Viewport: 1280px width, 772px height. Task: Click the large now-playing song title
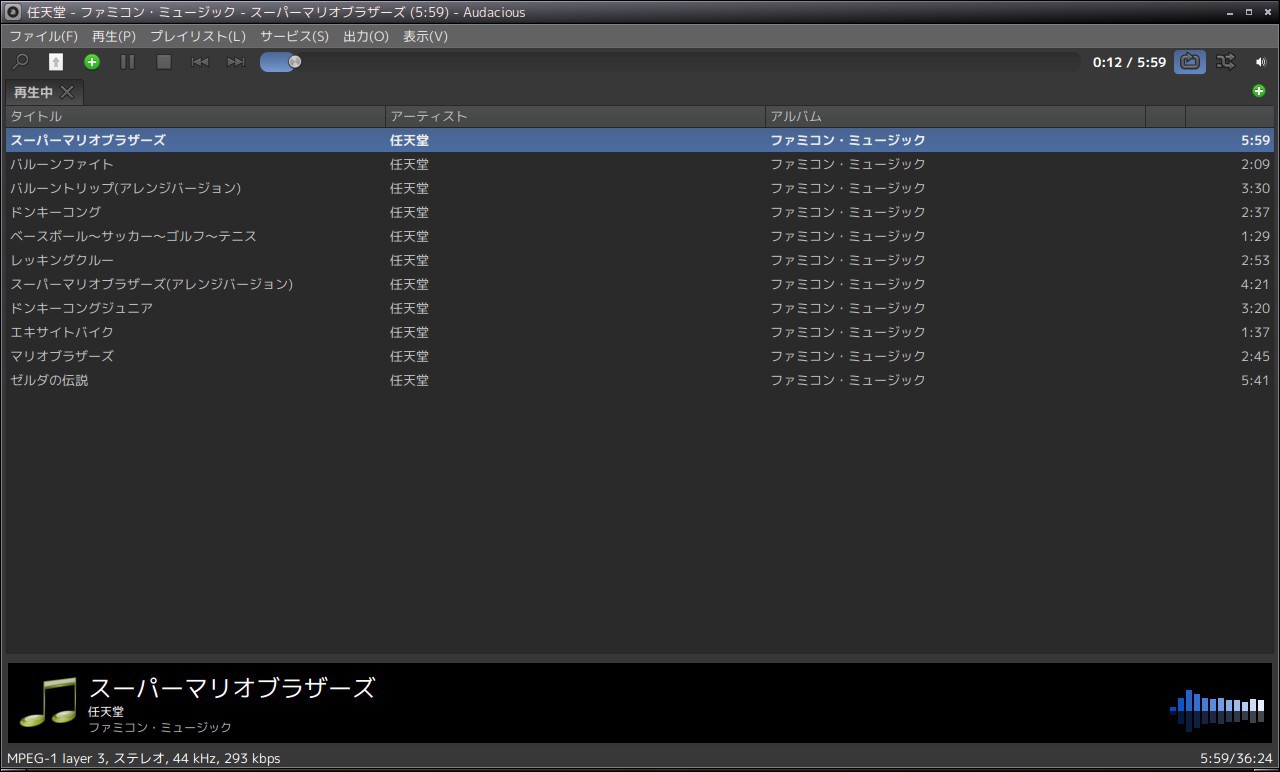pos(232,688)
